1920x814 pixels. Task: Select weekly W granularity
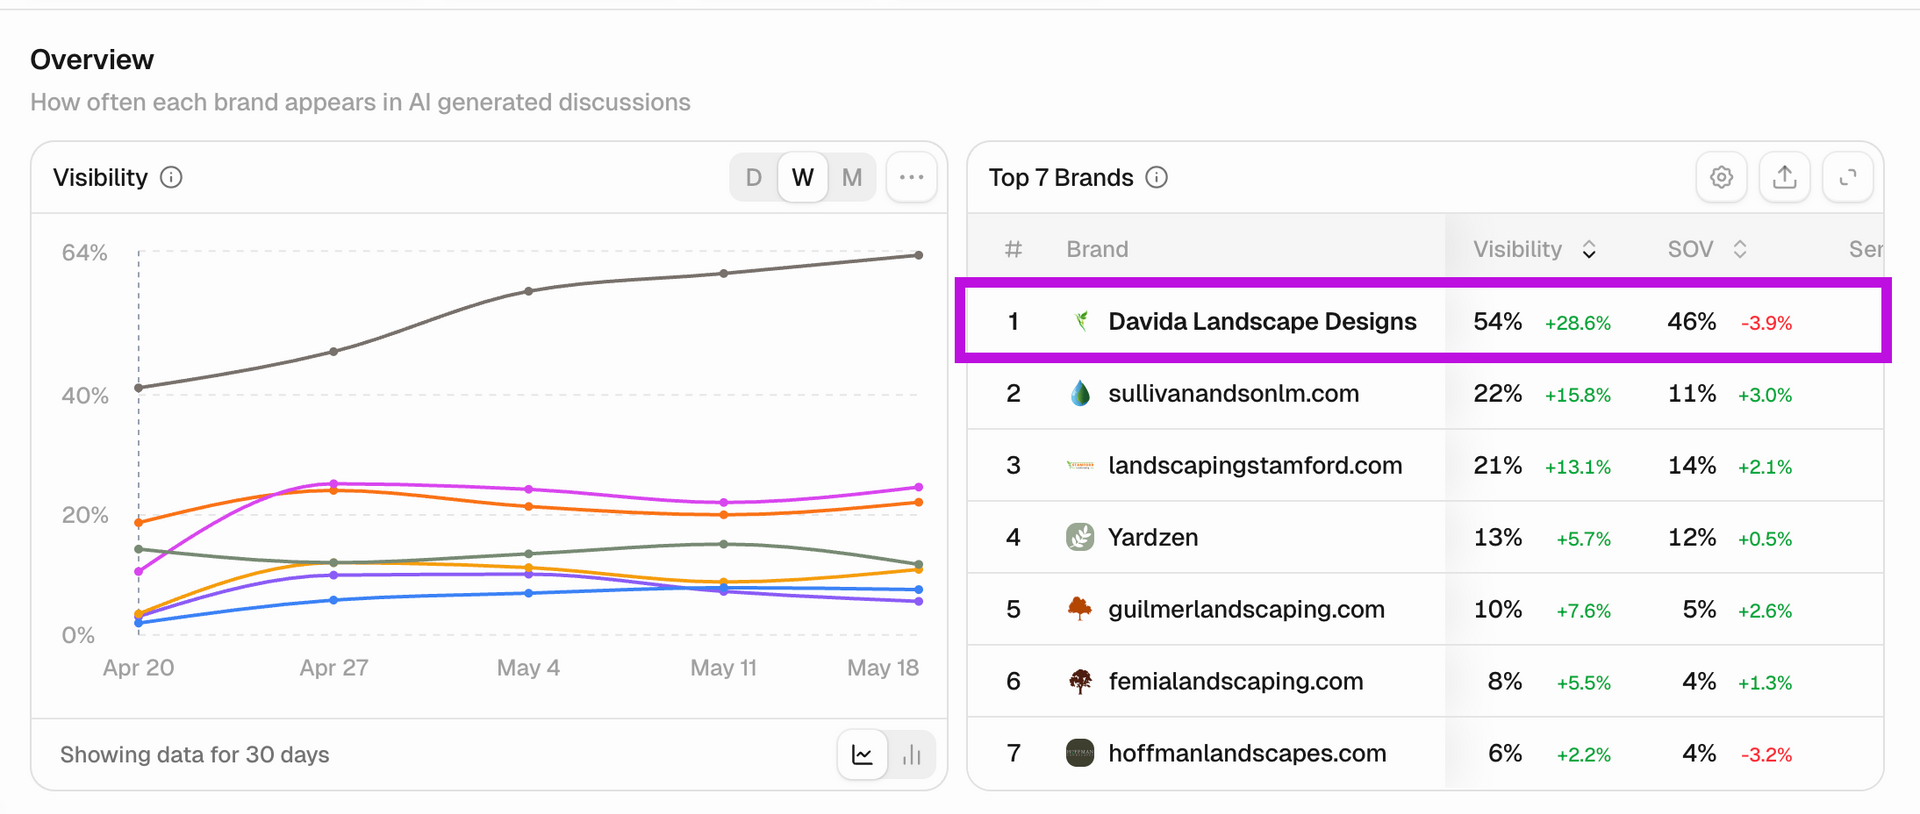click(x=803, y=177)
